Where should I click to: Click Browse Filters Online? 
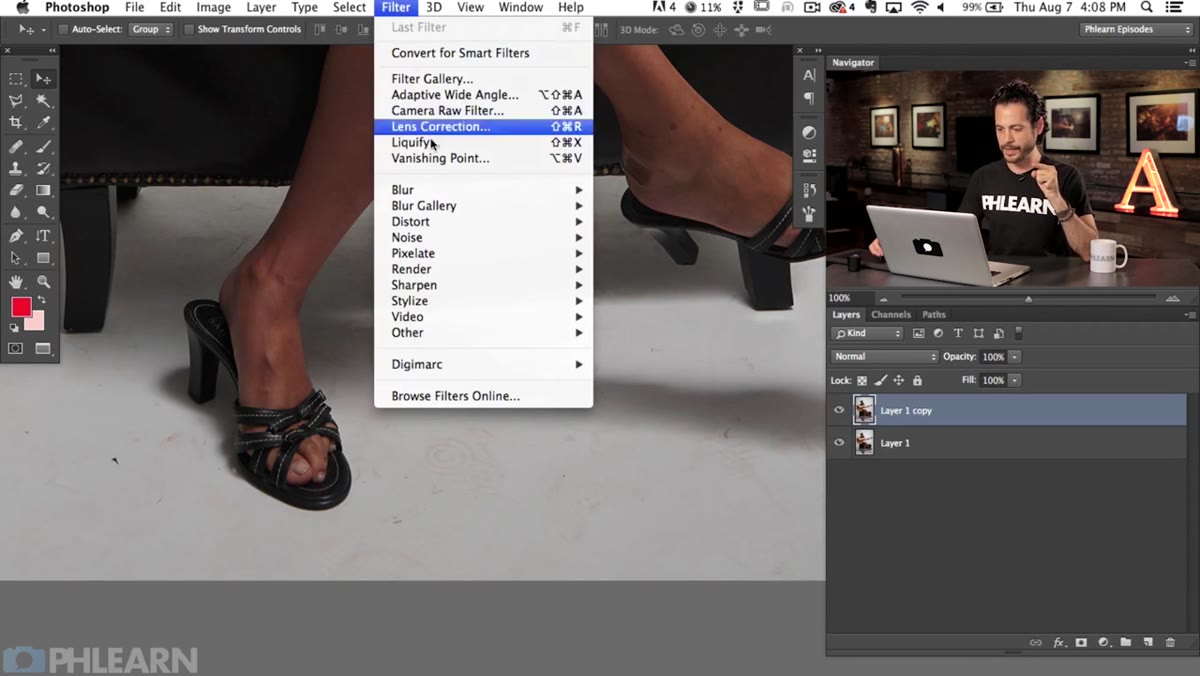click(x=484, y=396)
